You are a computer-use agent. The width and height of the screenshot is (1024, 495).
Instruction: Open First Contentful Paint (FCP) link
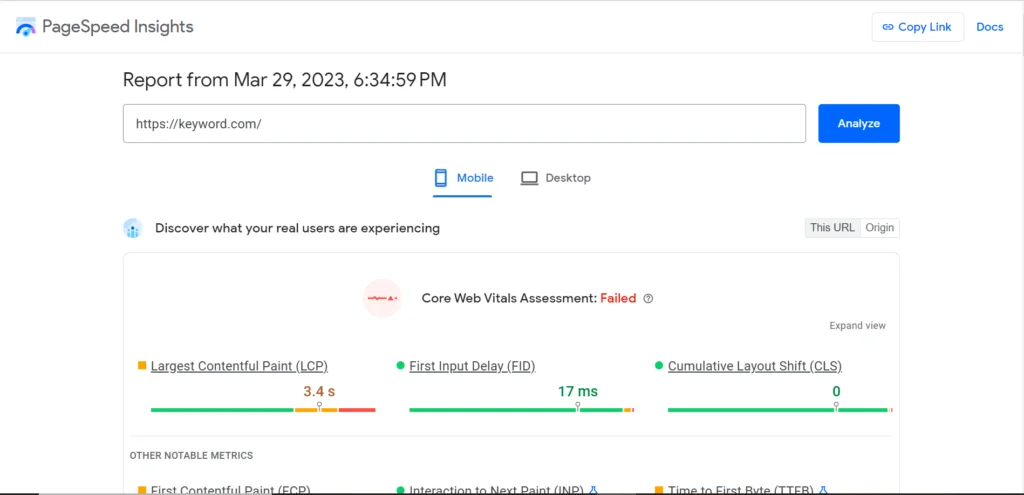tap(231, 489)
